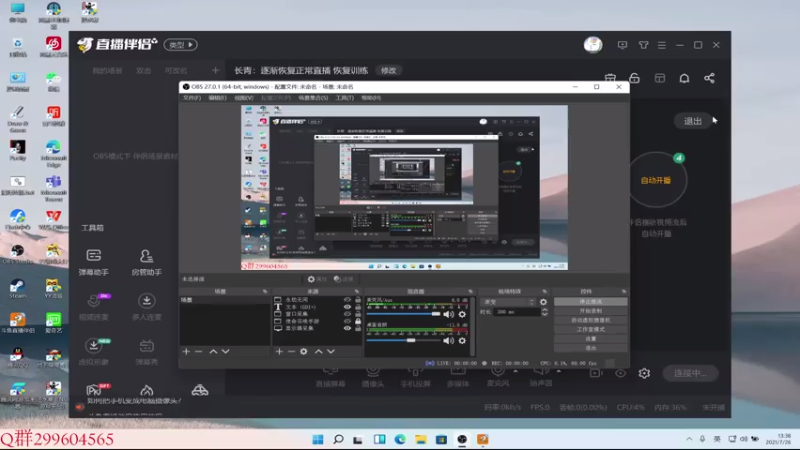Open Windows Start menu on taskbar
Image resolution: width=800 pixels, height=450 pixels.
(x=318, y=439)
